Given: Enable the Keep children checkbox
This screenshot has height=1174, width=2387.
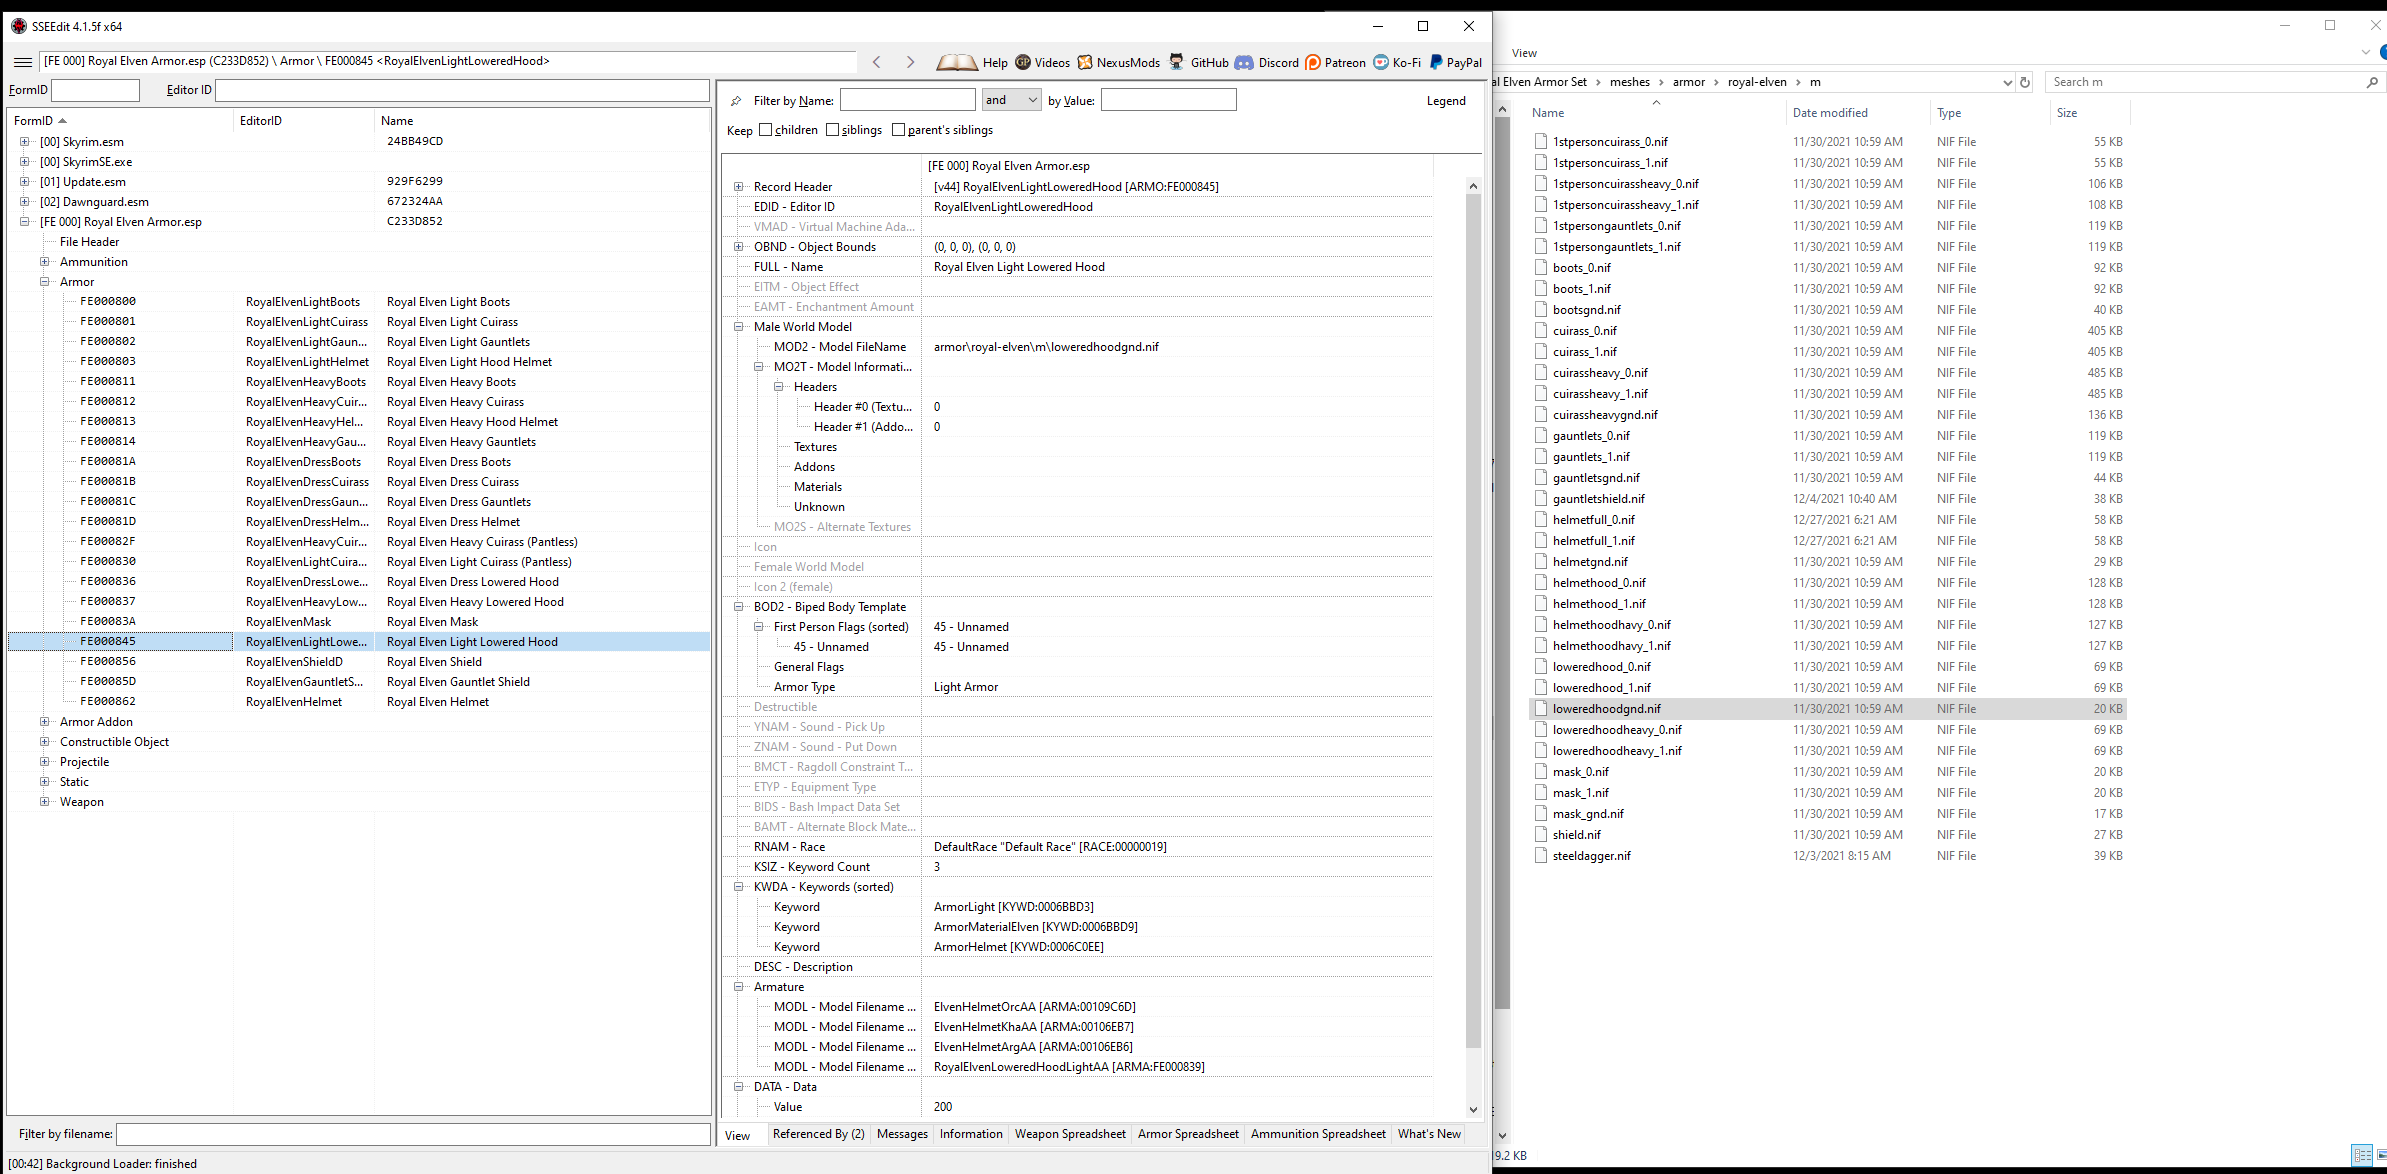Looking at the screenshot, I should 766,130.
